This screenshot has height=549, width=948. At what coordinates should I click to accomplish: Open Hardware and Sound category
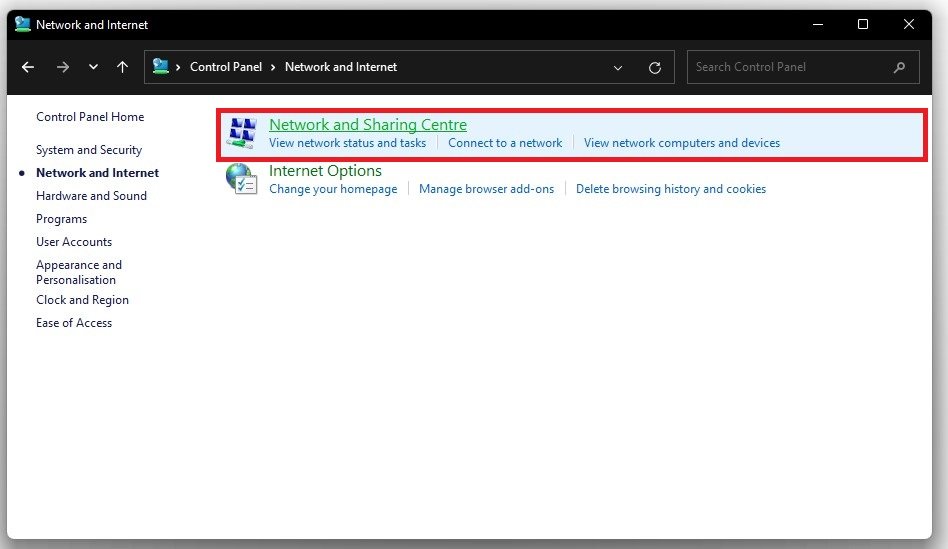point(91,196)
